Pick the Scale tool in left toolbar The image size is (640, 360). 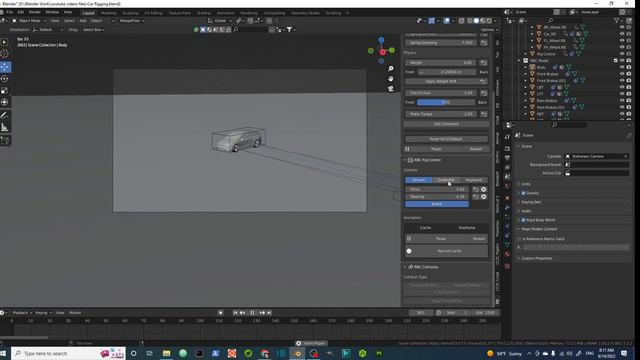(x=5, y=91)
